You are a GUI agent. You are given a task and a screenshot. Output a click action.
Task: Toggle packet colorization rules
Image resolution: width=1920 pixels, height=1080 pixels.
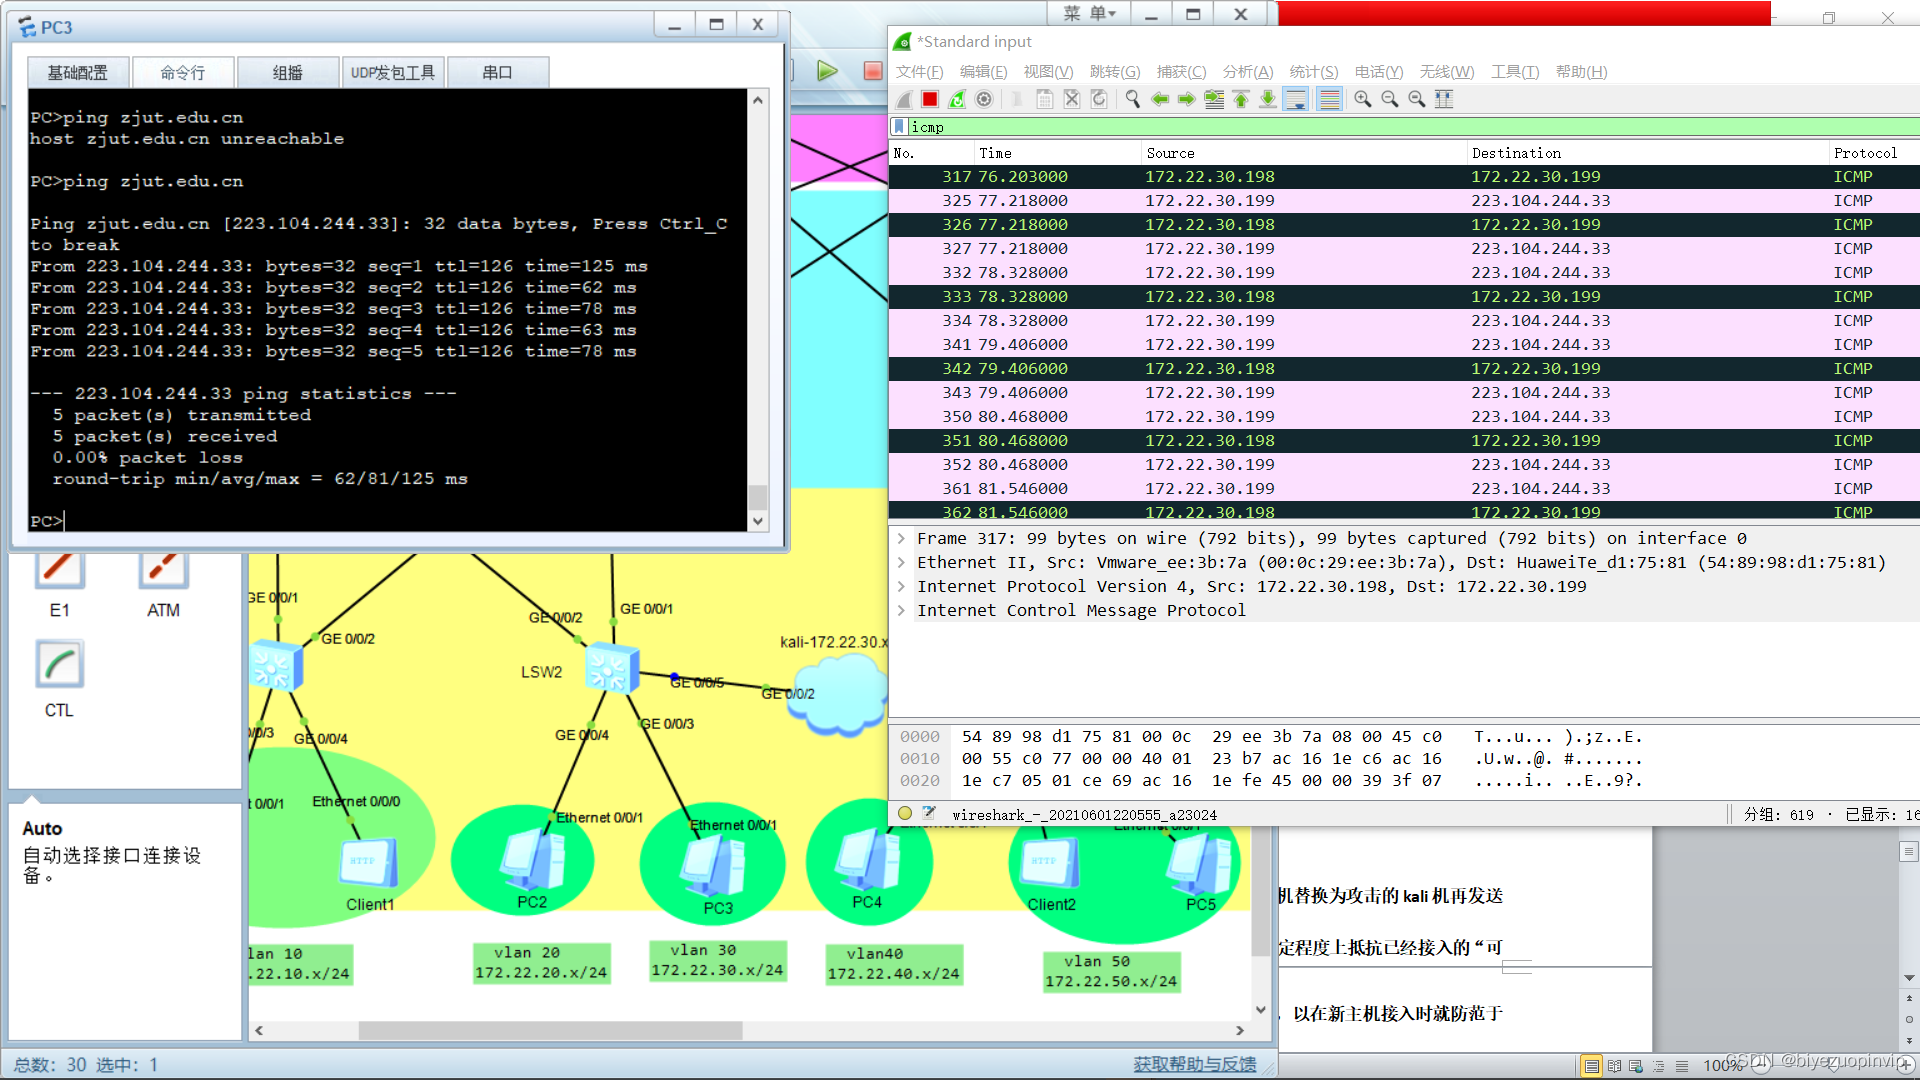[1329, 99]
